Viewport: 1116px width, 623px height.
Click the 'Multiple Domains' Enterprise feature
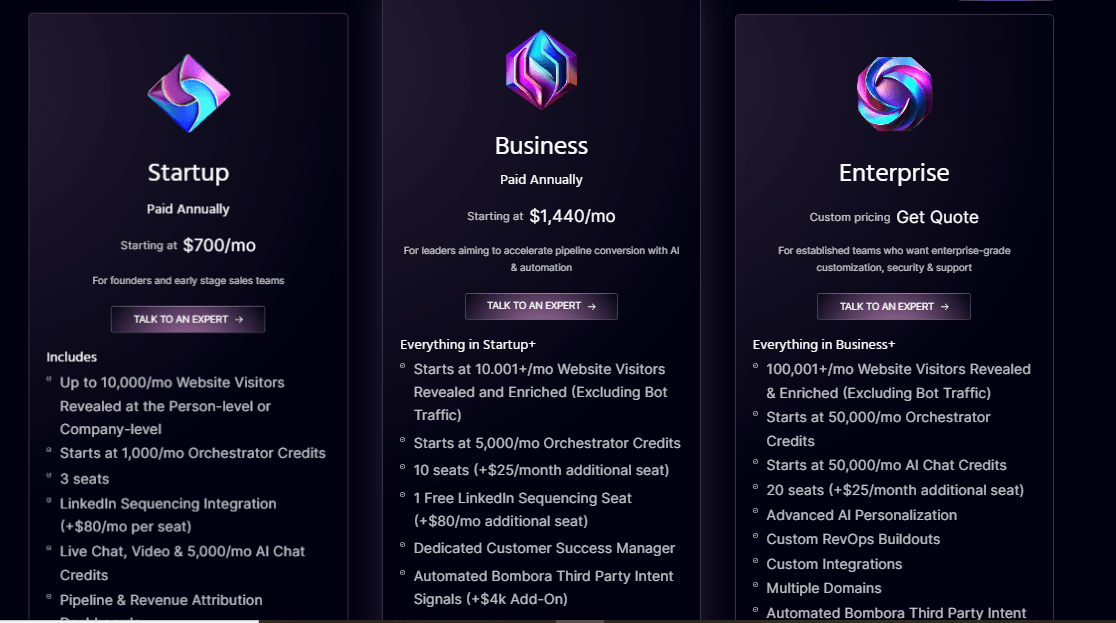pyautogui.click(x=823, y=588)
